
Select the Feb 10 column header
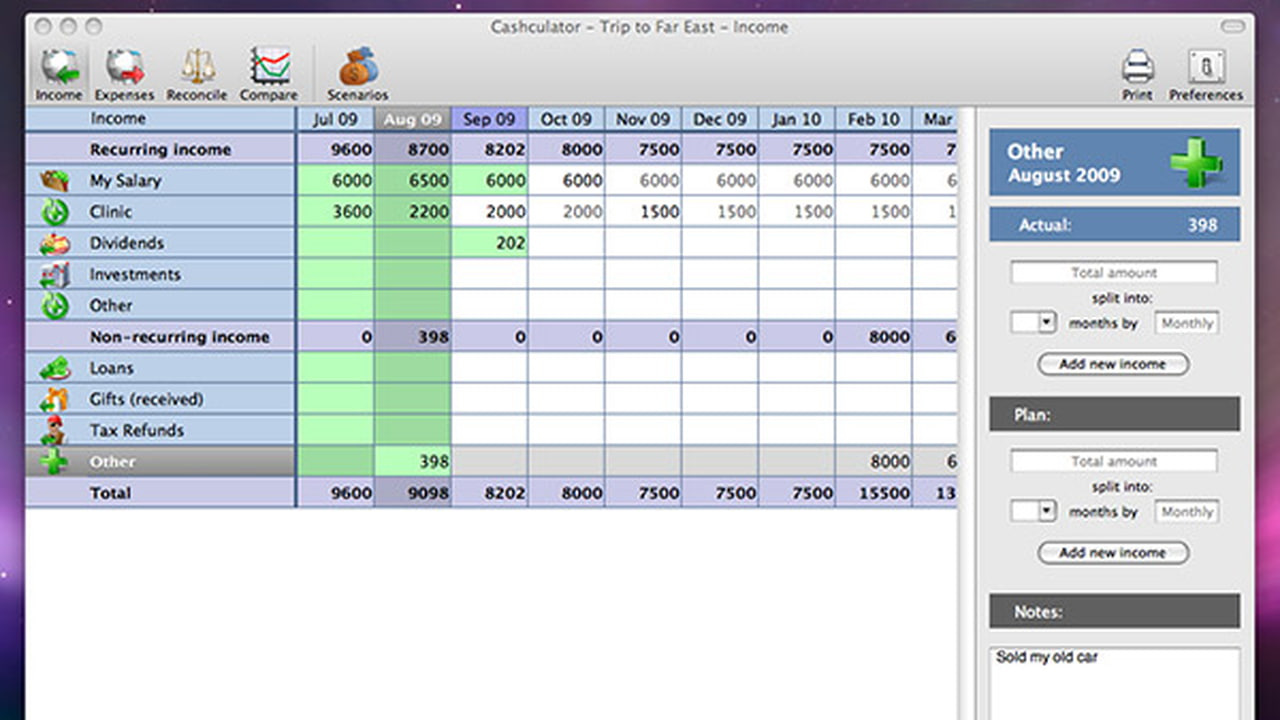pyautogui.click(x=874, y=119)
